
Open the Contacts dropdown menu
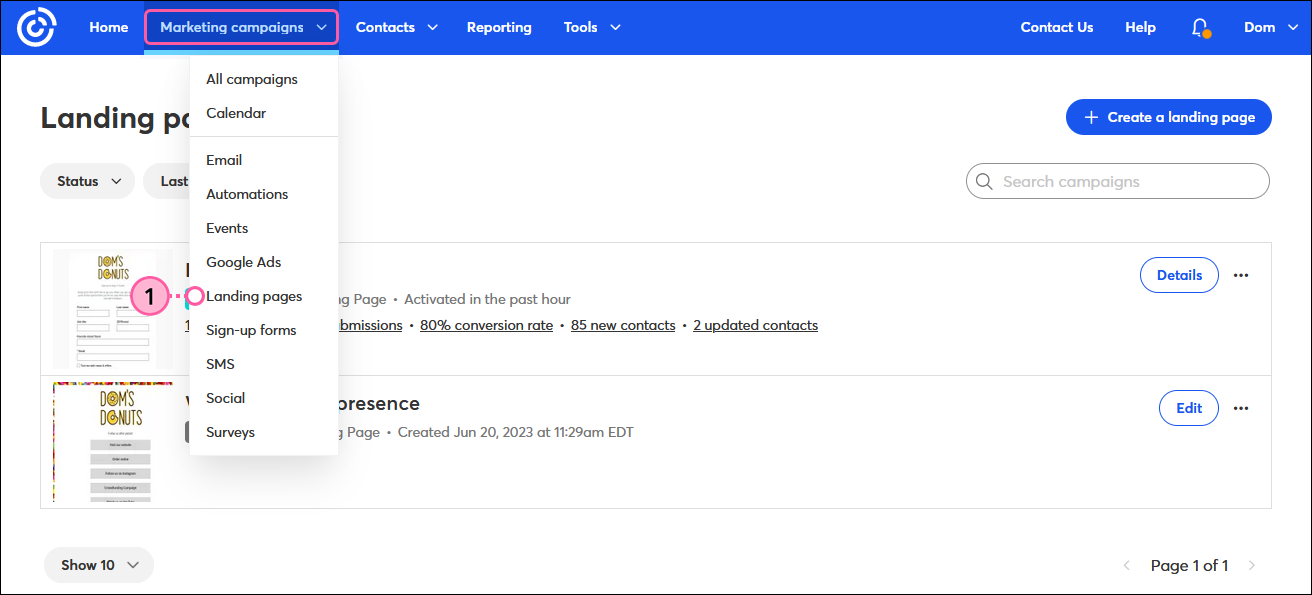pos(396,27)
